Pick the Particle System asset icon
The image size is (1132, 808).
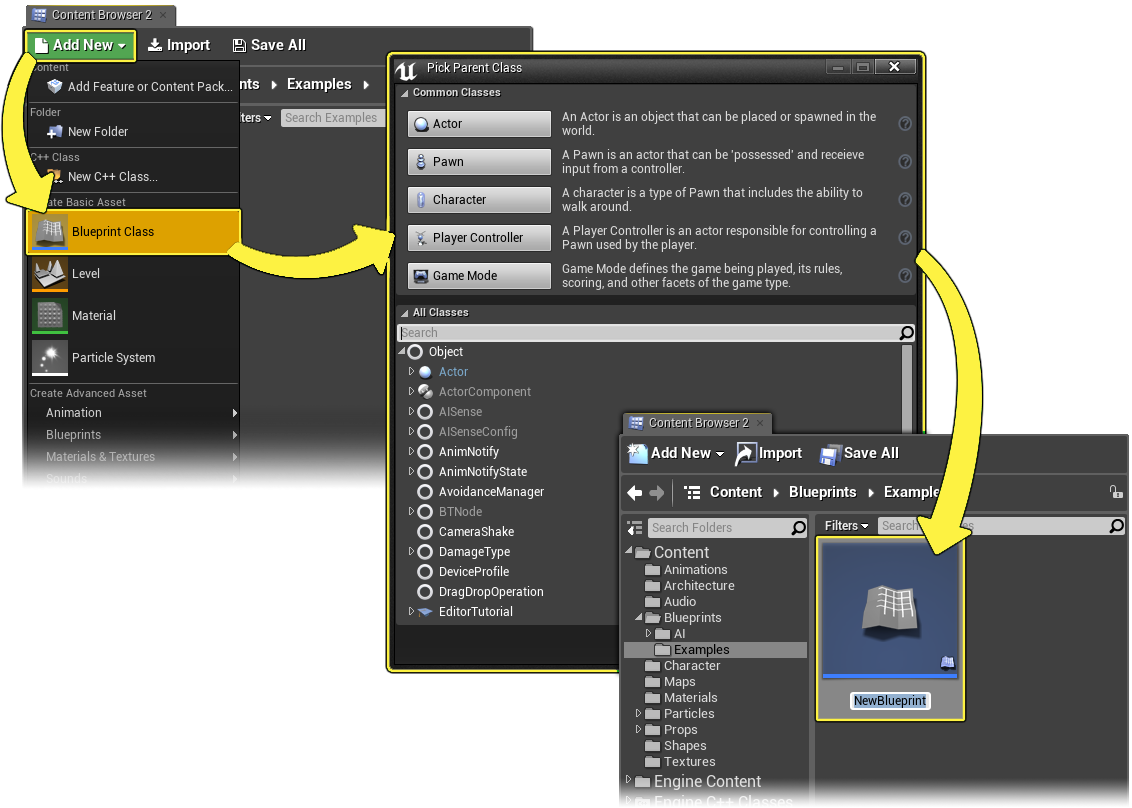pos(50,358)
